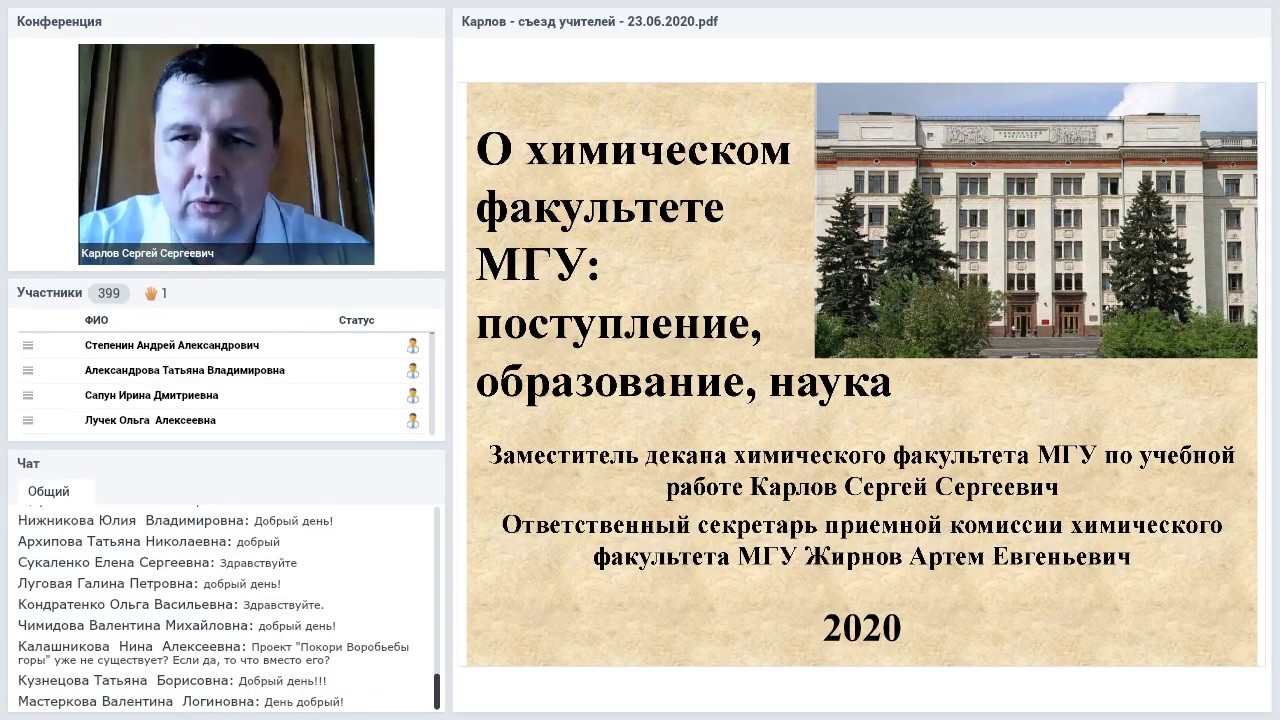Select participant Сапун Ирина Дмитриевна
The height and width of the screenshot is (720, 1280).
point(151,396)
